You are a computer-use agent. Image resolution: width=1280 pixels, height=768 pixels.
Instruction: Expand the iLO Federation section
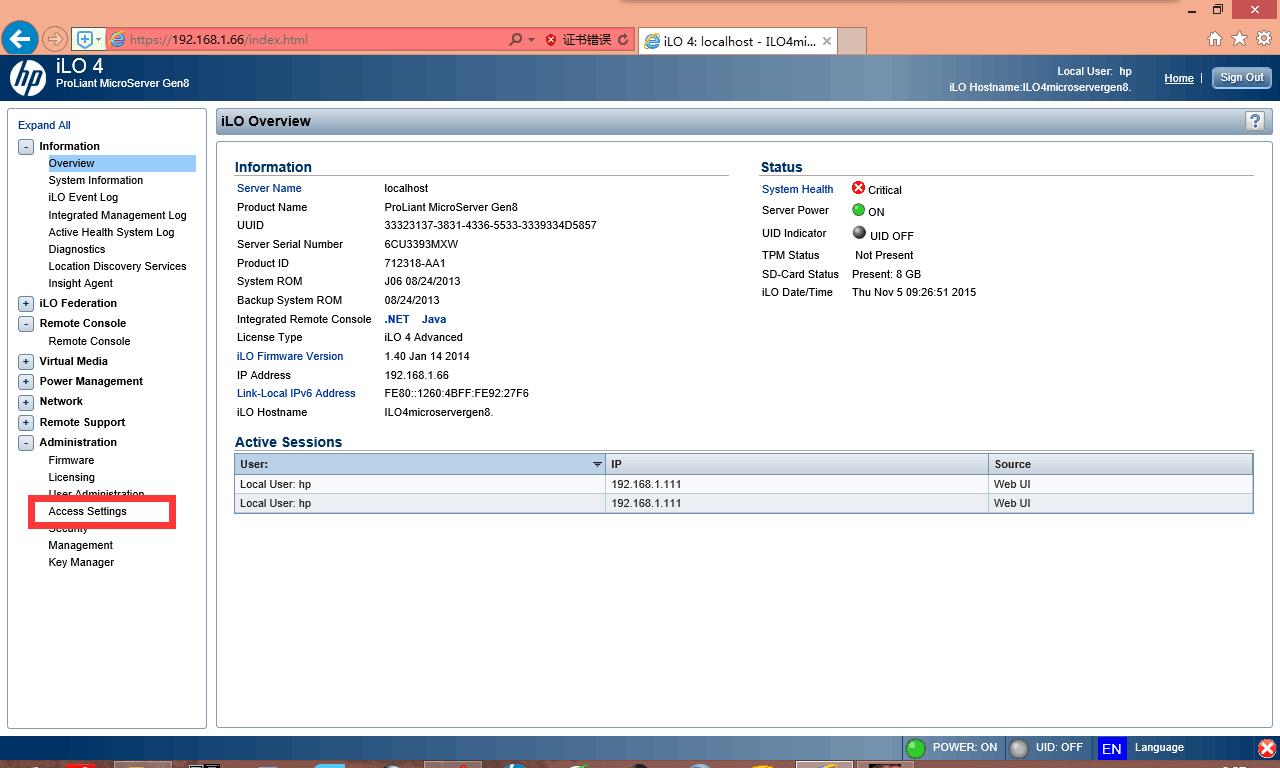pos(26,304)
